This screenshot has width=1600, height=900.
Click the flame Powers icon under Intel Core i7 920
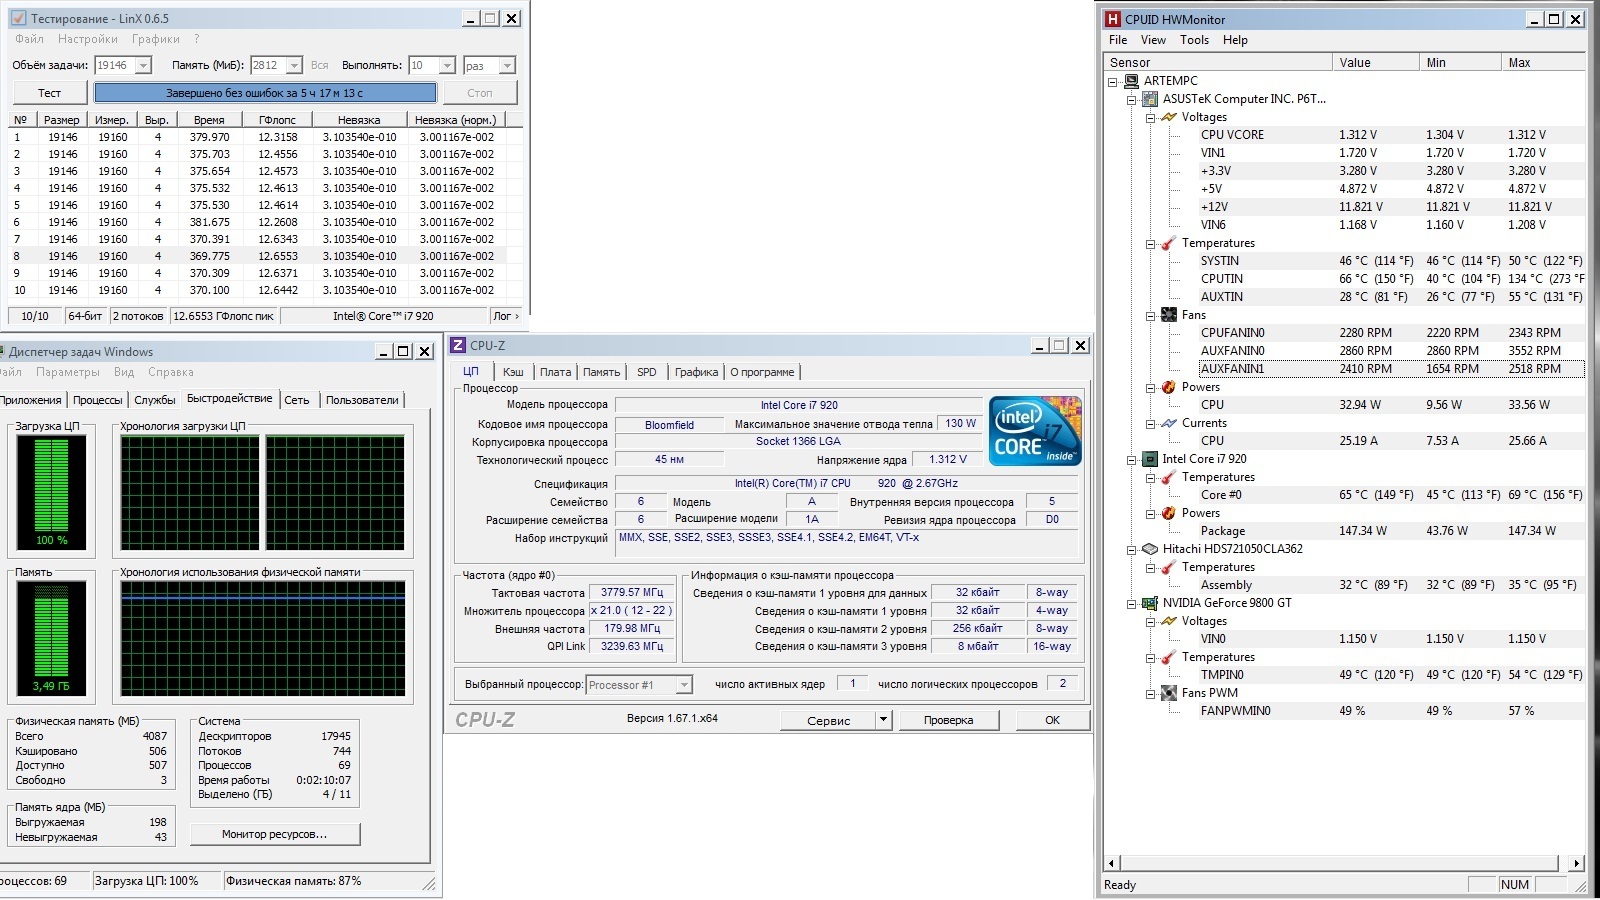pos(1168,513)
